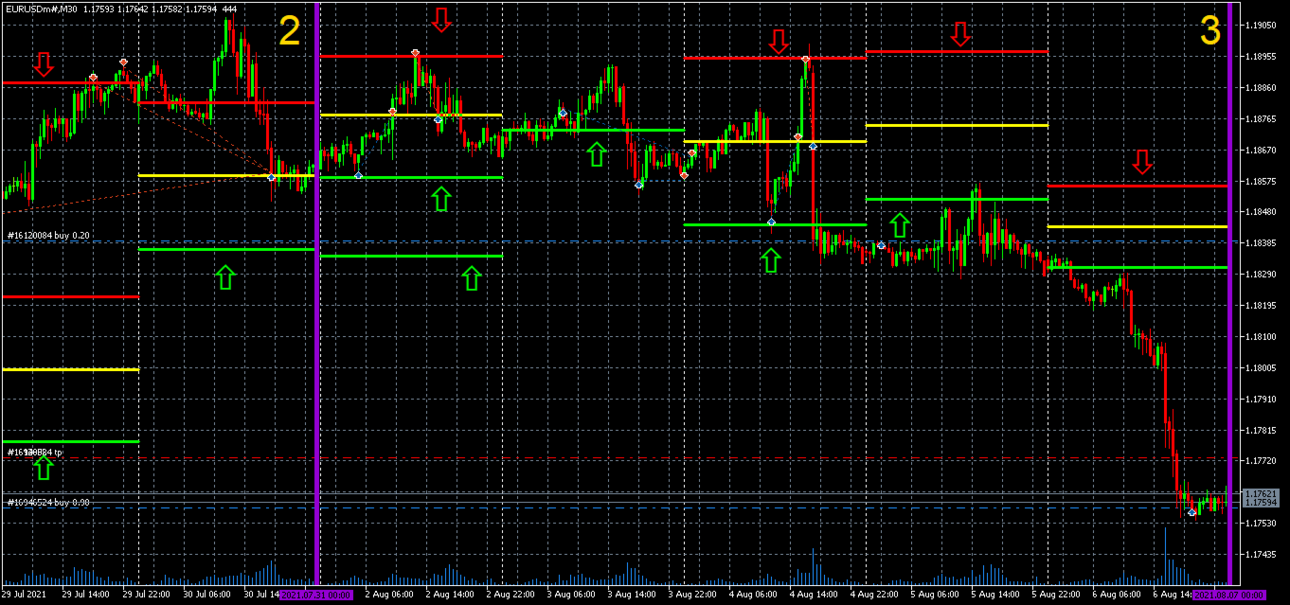Click the 1.17594 bid price tag

coord(1262,504)
